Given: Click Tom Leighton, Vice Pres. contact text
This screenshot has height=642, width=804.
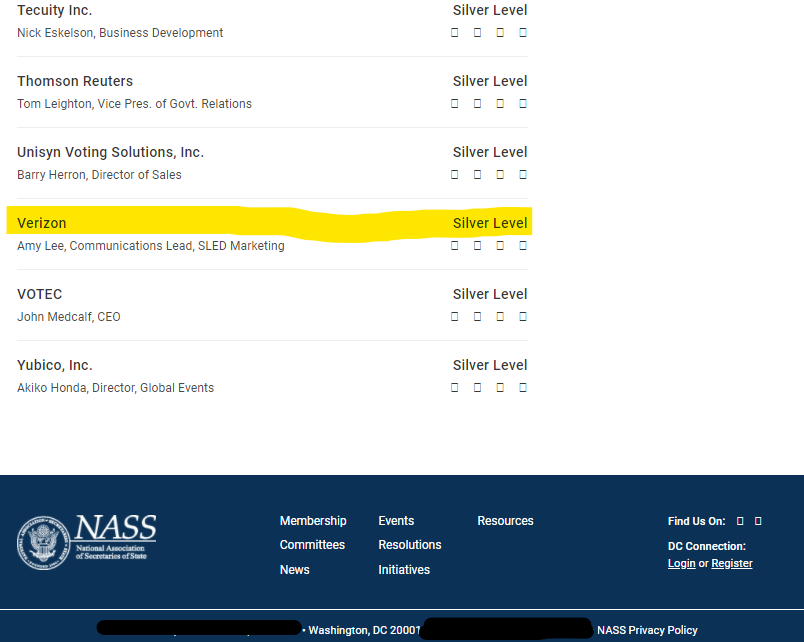Looking at the screenshot, I should (x=134, y=104).
